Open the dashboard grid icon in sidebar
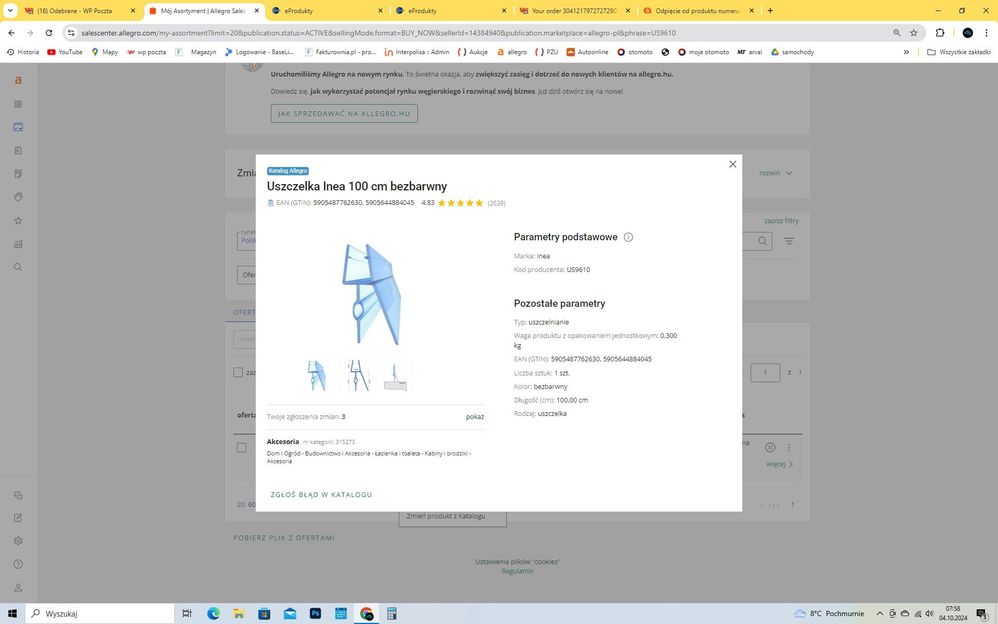This screenshot has width=998, height=624. coord(18,104)
